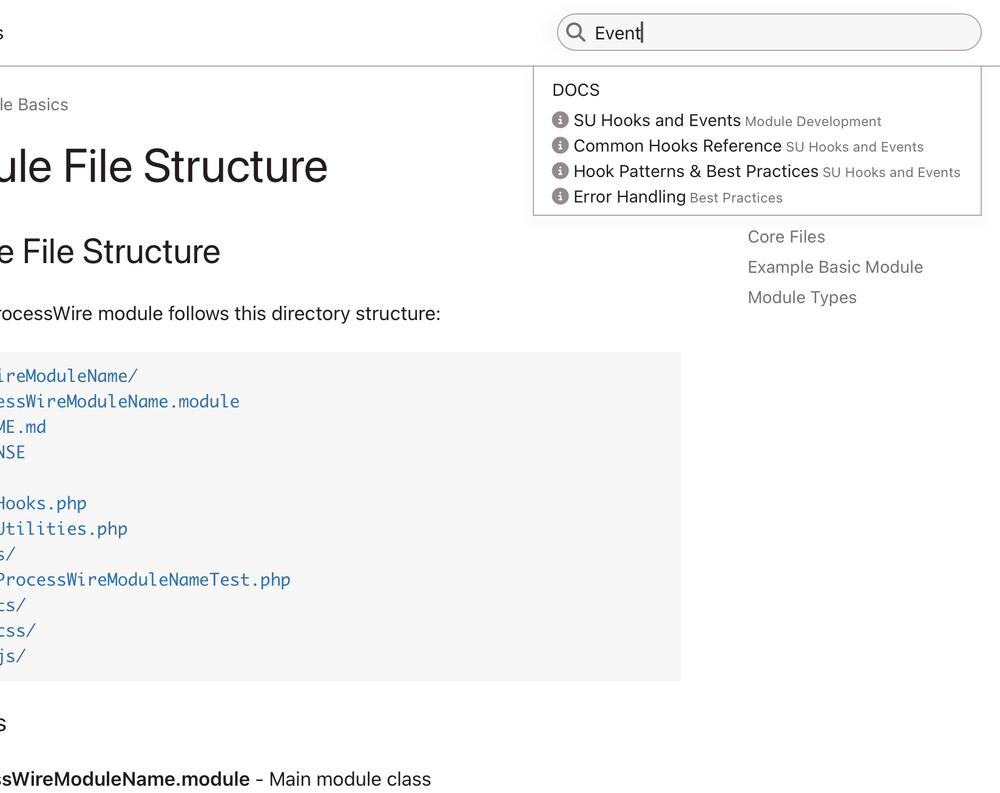Click the 'DOCS' heading in search dropdown

[x=576, y=90]
